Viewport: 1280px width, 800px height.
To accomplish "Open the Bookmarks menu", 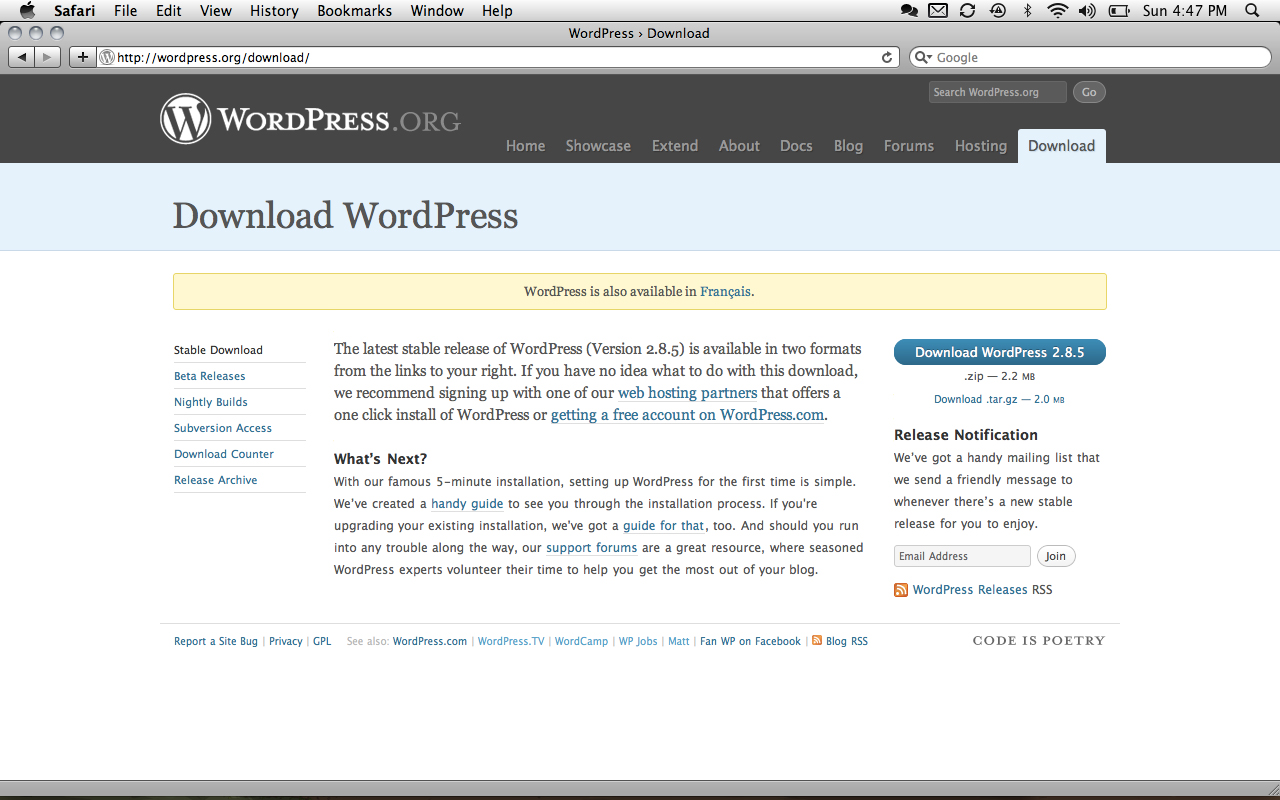I will click(355, 11).
